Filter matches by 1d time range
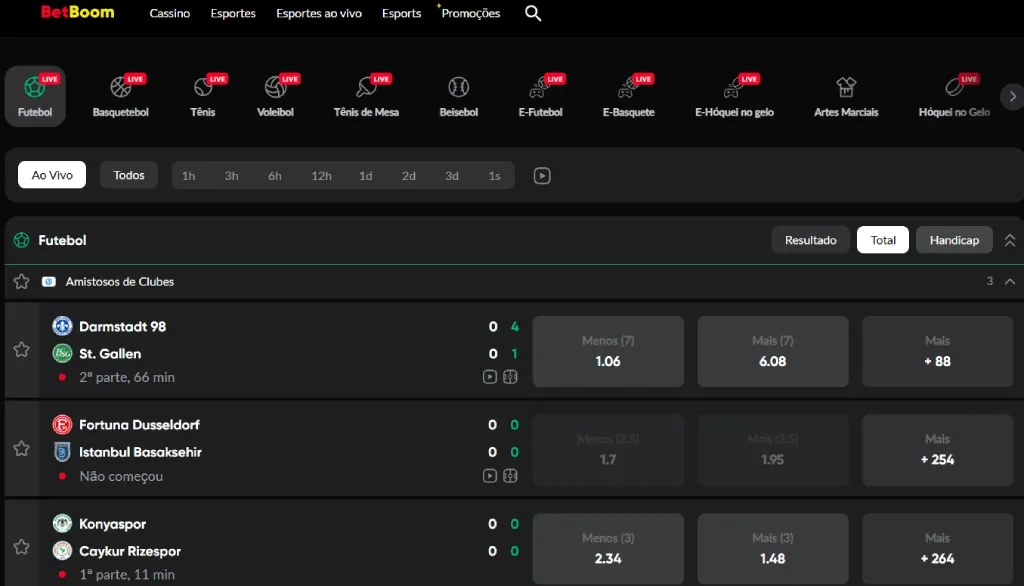The image size is (1024, 586). pyautogui.click(x=366, y=176)
